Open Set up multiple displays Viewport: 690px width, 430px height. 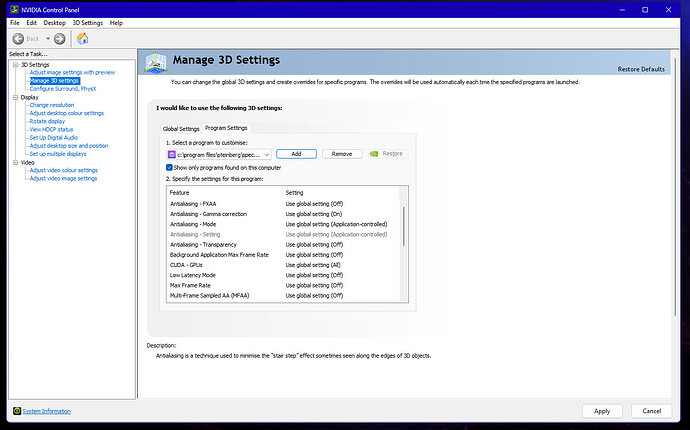pos(58,154)
